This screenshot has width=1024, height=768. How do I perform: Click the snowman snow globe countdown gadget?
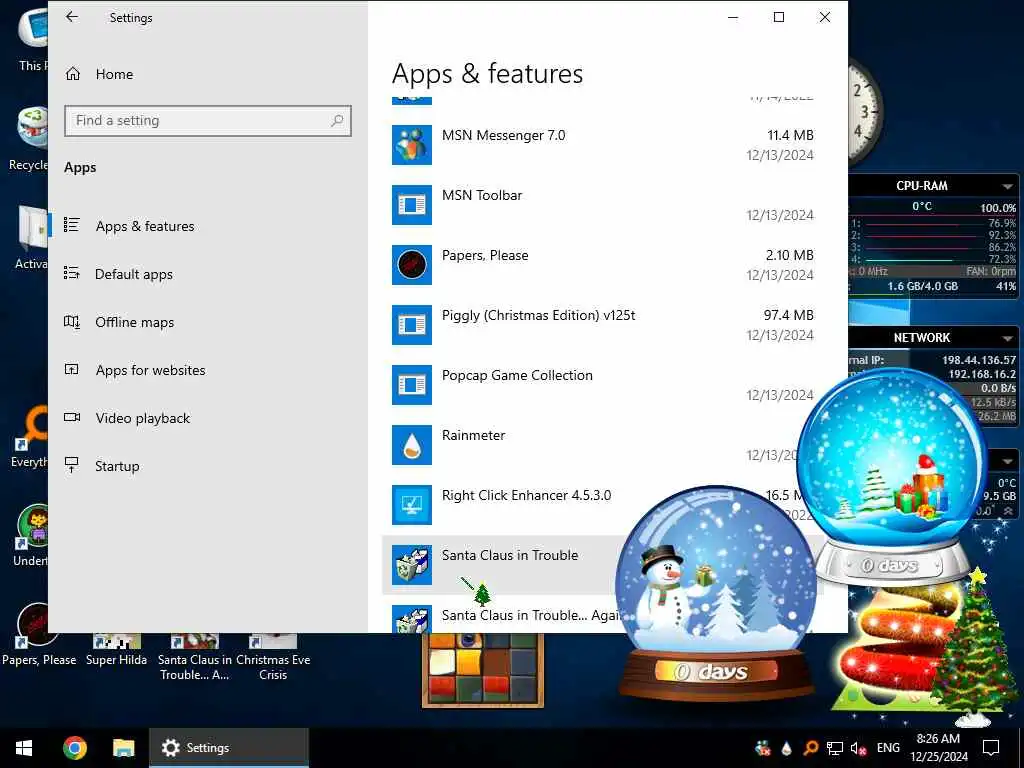pyautogui.click(x=716, y=594)
